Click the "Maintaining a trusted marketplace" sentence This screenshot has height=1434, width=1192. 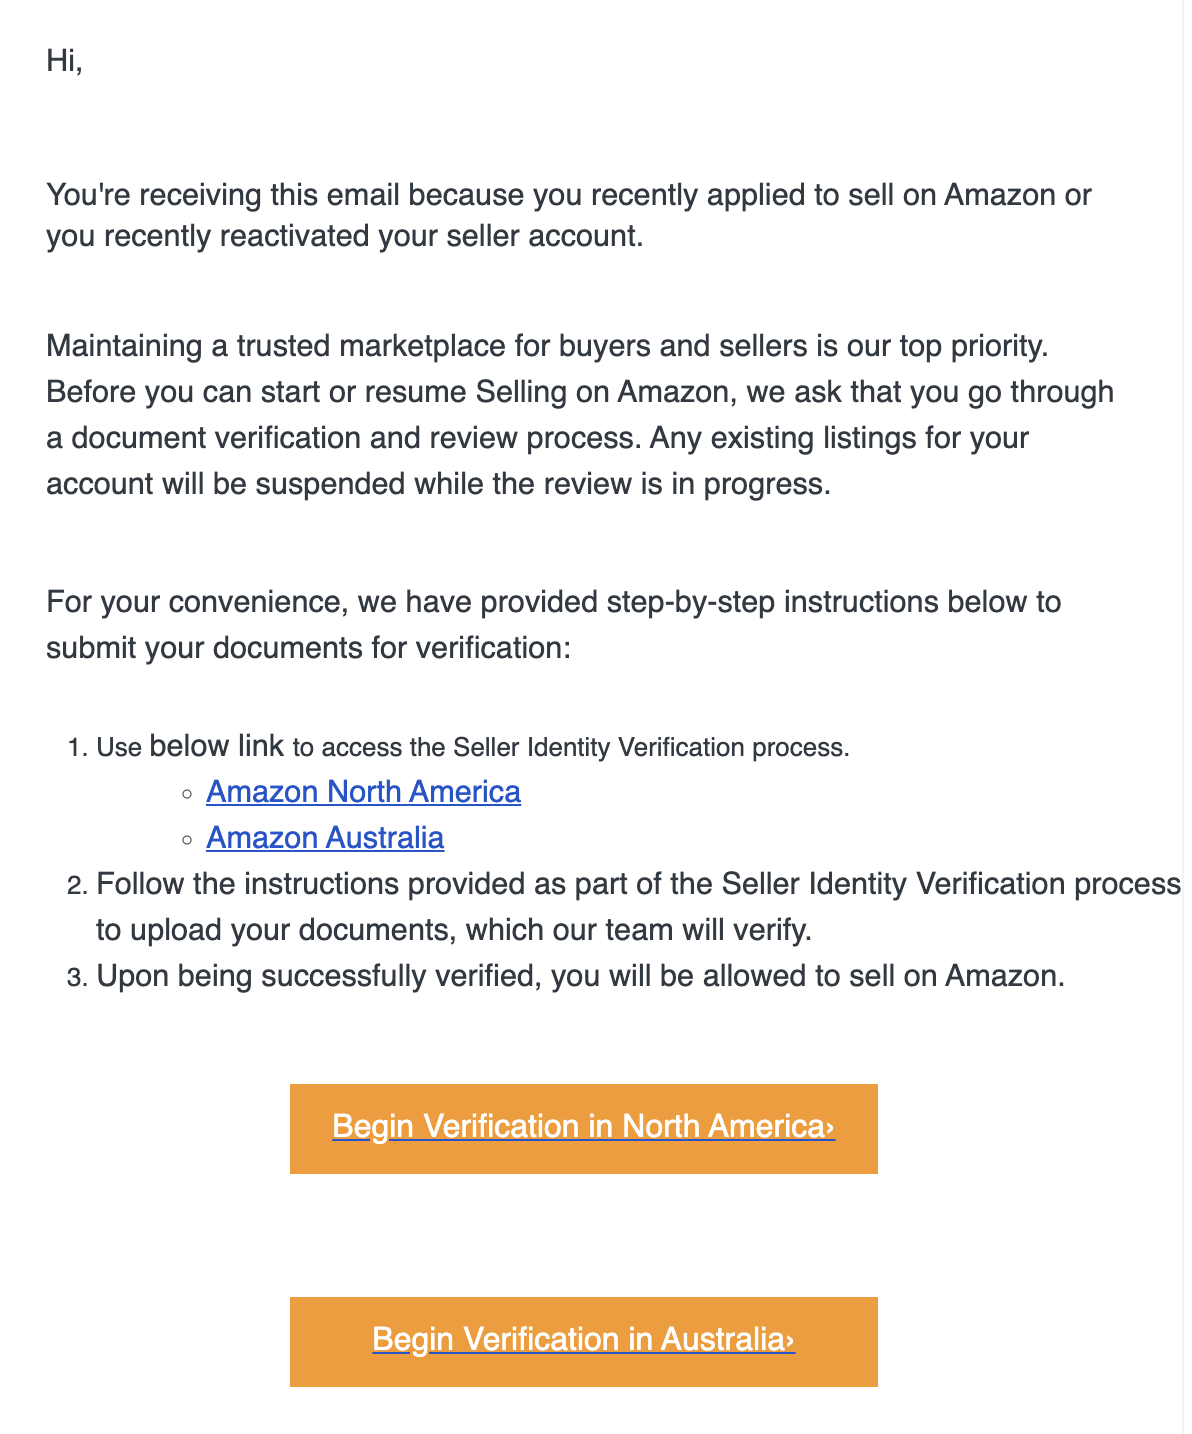point(547,346)
